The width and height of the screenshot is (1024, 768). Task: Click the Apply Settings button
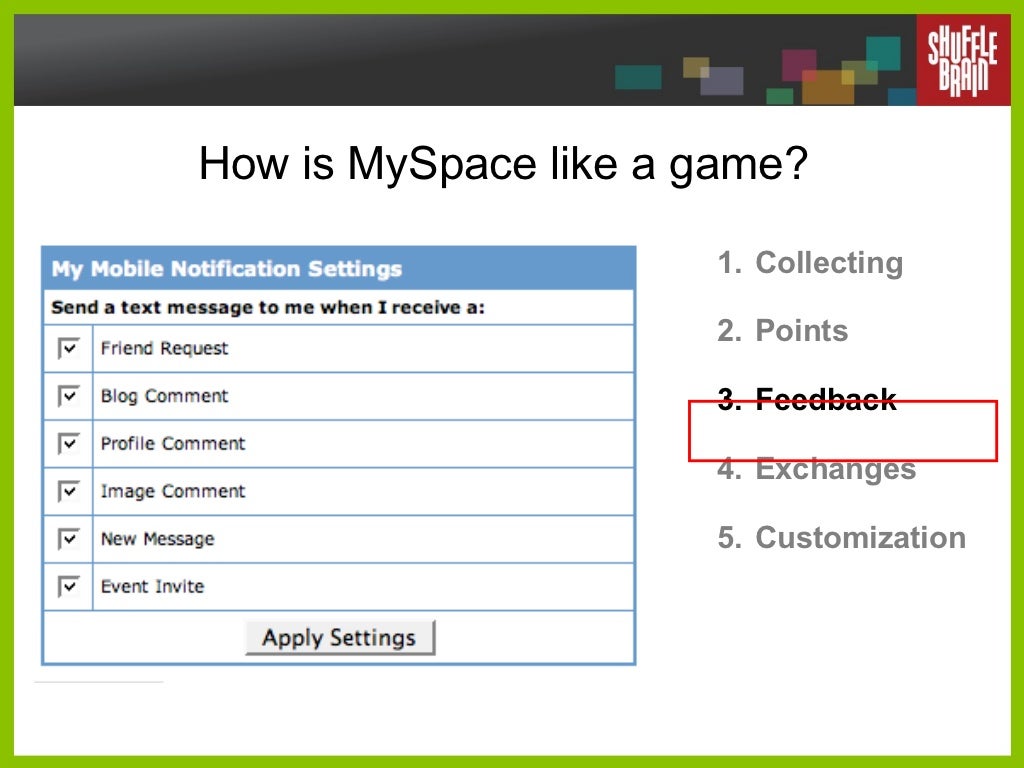(340, 637)
